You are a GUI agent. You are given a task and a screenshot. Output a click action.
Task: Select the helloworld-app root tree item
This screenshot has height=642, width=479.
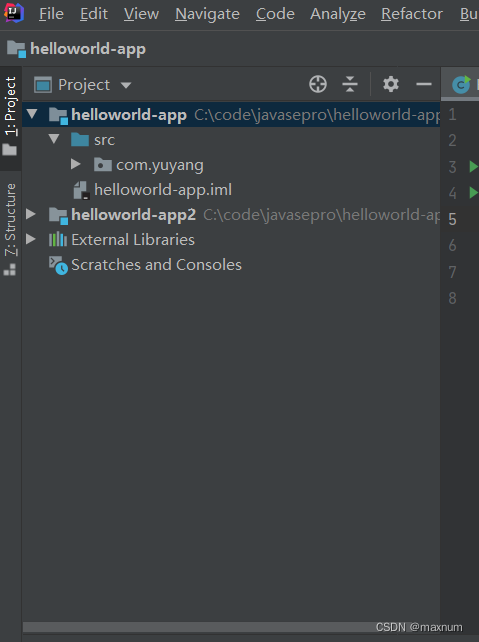231,115
